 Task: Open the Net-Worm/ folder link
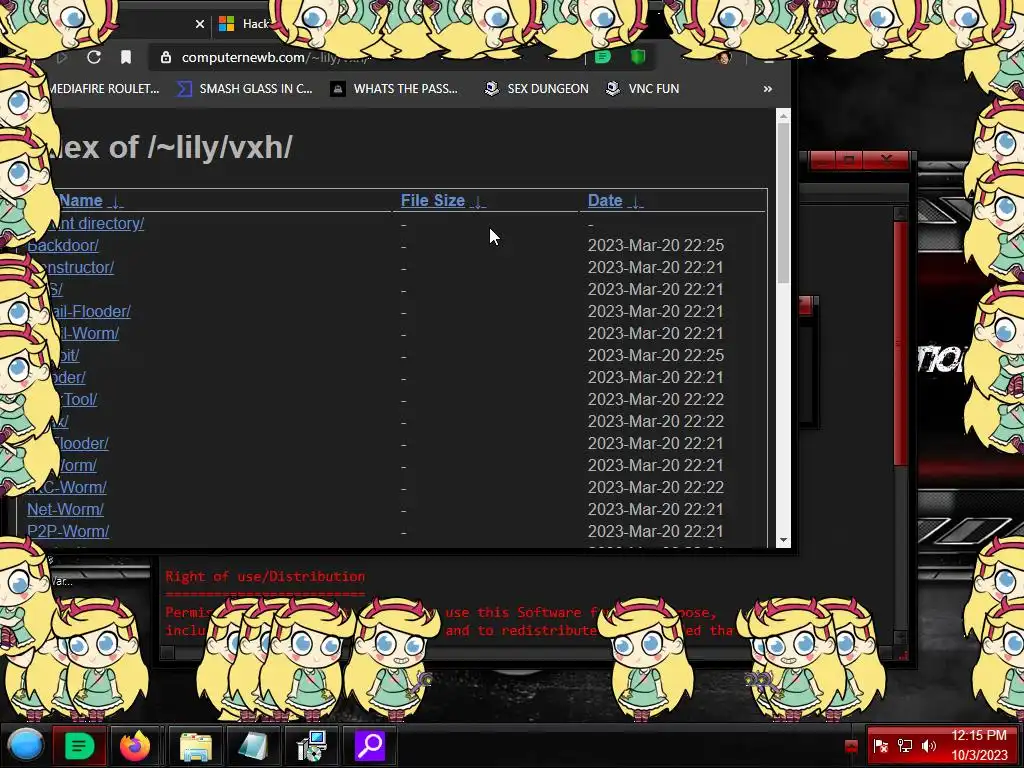click(65, 509)
